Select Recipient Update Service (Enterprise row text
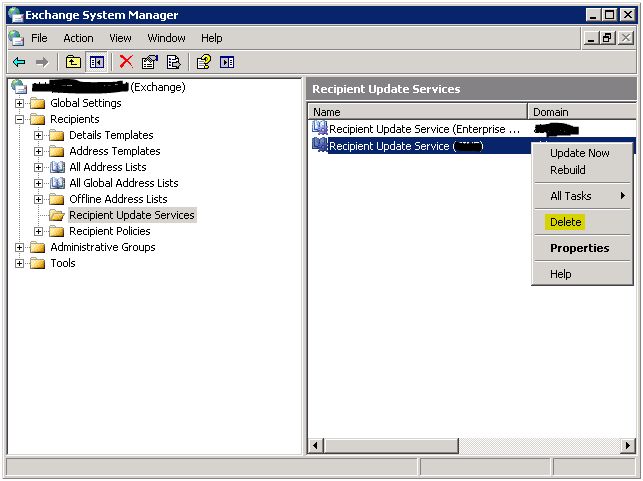This screenshot has width=643, height=481. tap(424, 129)
